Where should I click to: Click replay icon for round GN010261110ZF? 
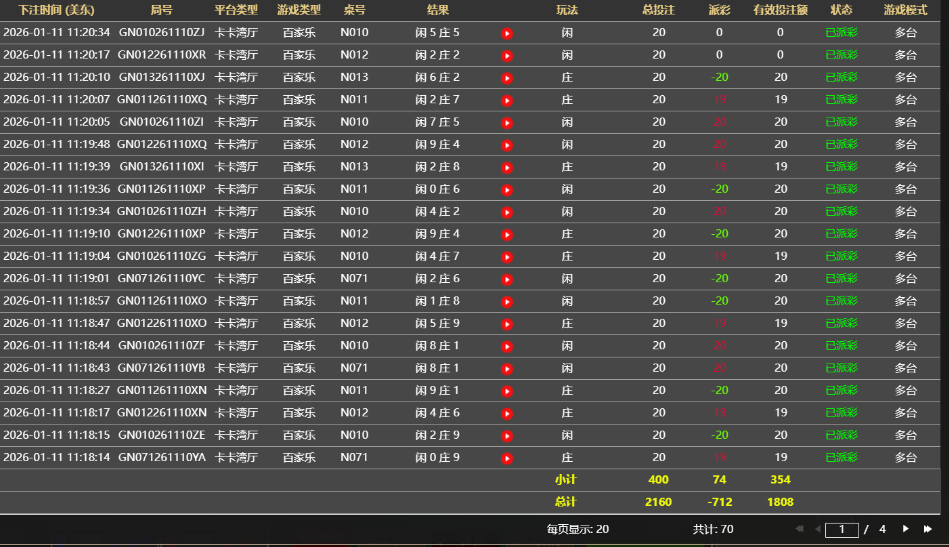(x=507, y=346)
